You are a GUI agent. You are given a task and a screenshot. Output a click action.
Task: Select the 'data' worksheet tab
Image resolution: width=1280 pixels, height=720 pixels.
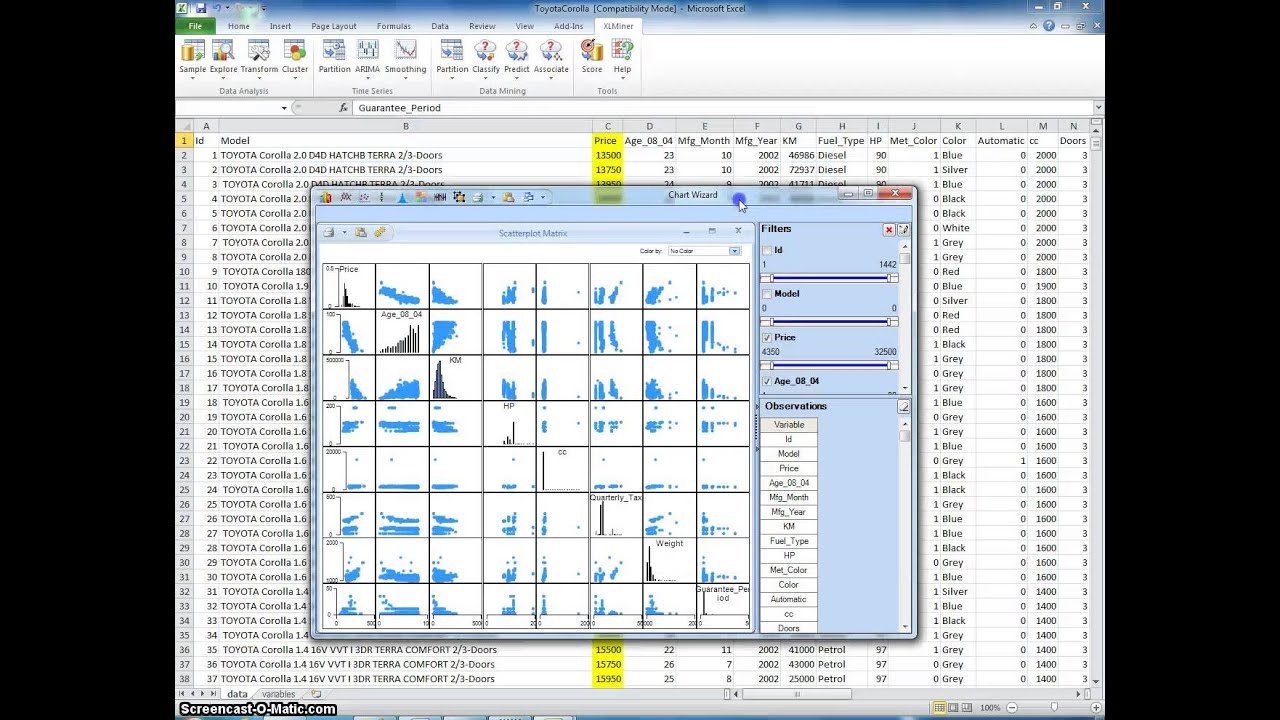point(237,694)
